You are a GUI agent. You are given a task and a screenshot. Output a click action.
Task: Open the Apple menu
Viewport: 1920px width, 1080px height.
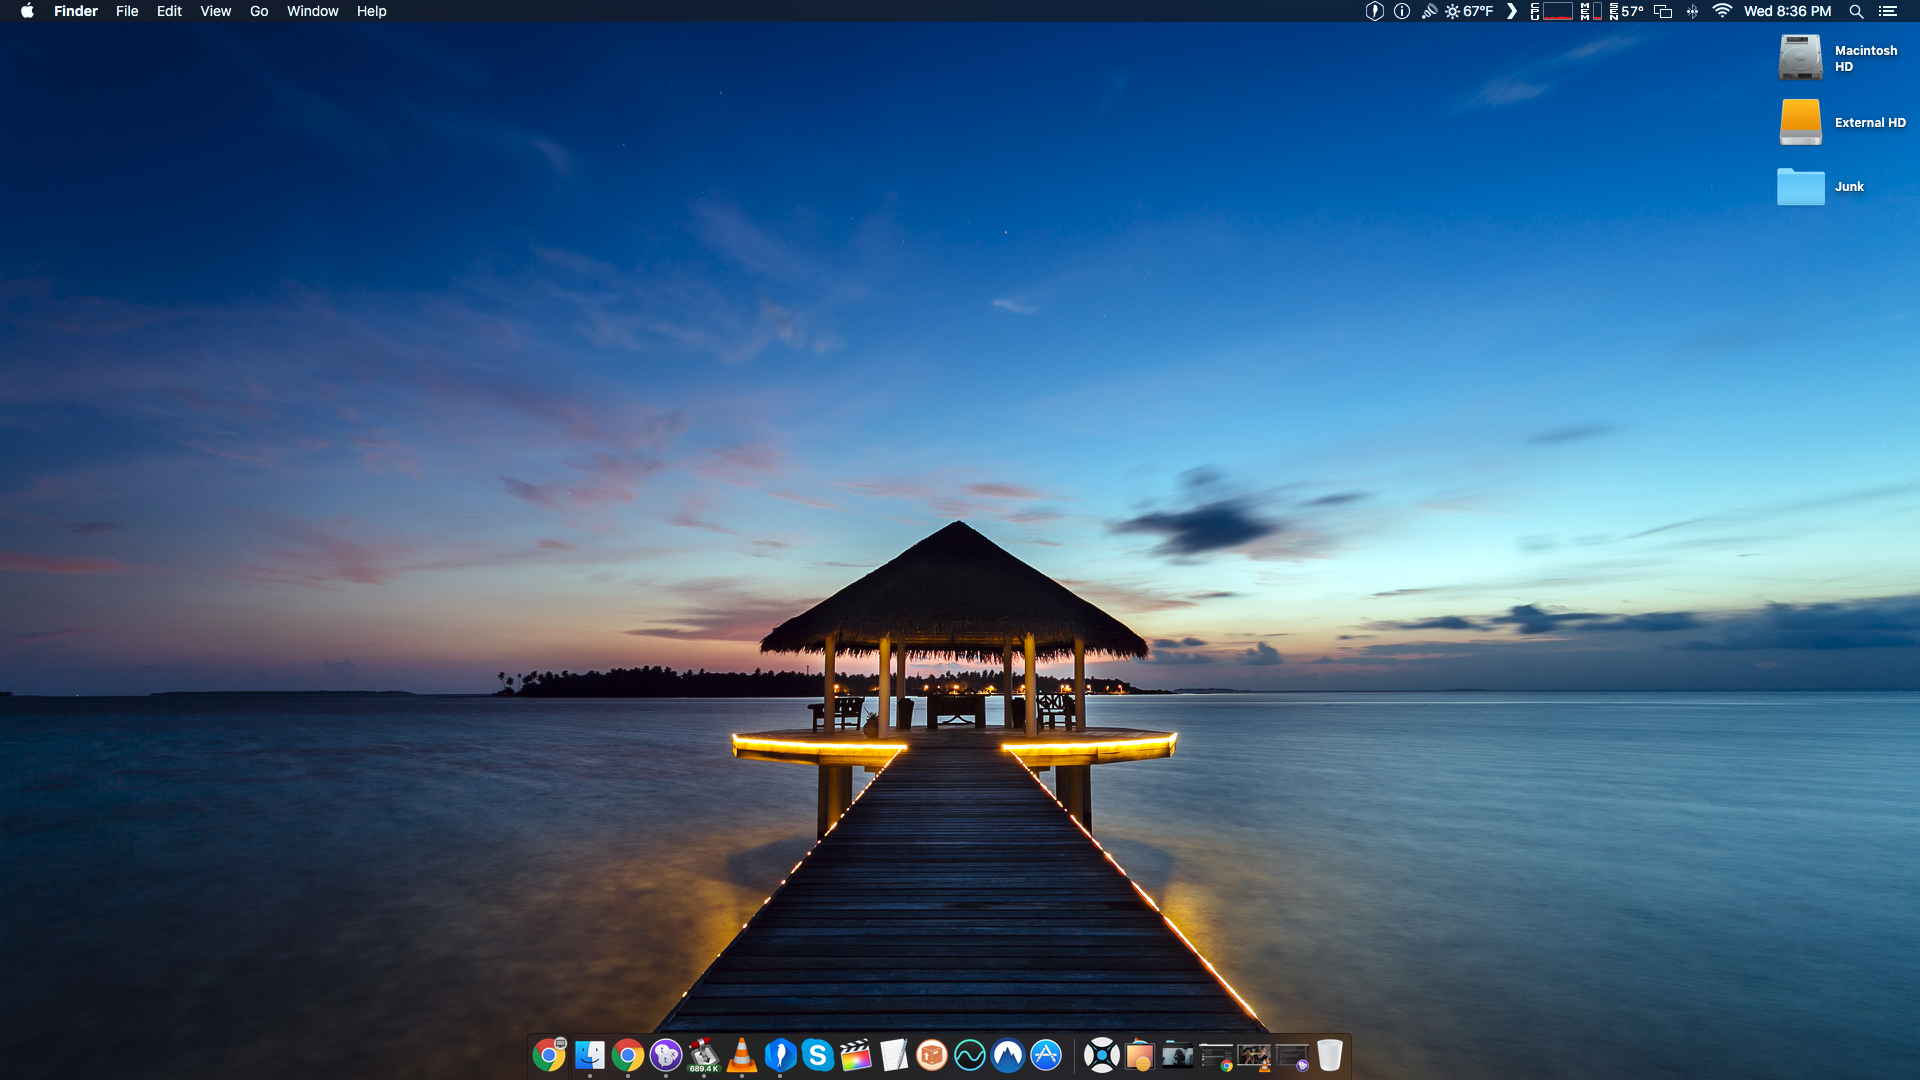27,11
